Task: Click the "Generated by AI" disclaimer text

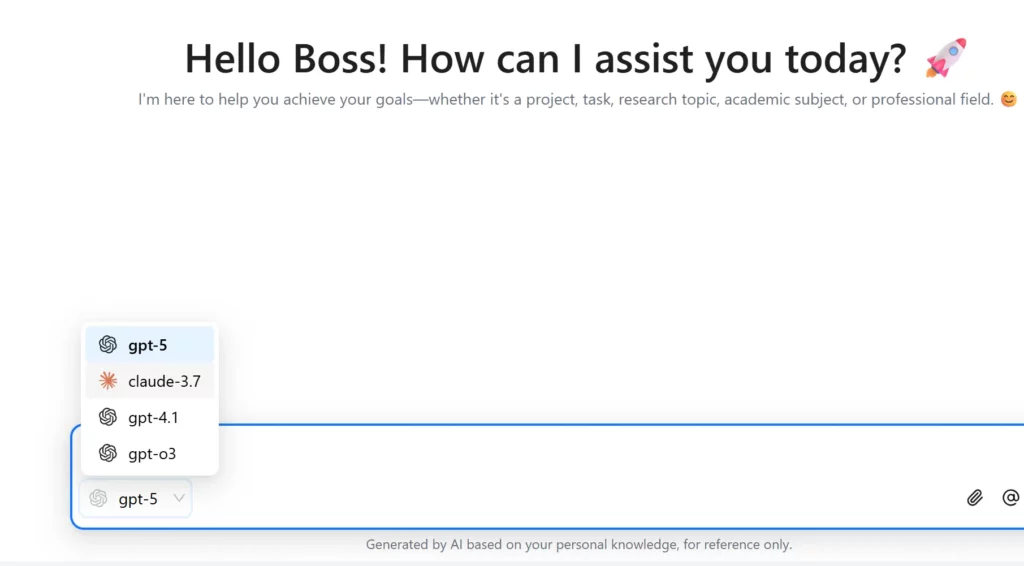Action: [x=578, y=545]
